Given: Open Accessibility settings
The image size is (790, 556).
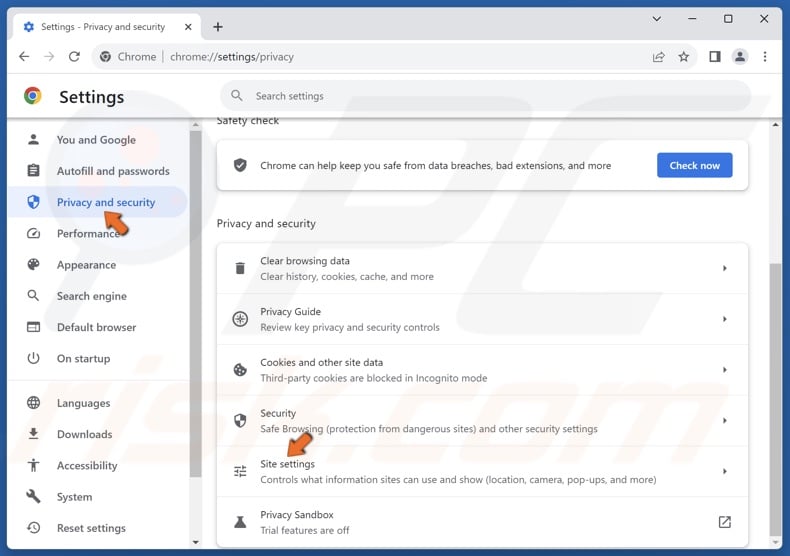Looking at the screenshot, I should [x=97, y=465].
